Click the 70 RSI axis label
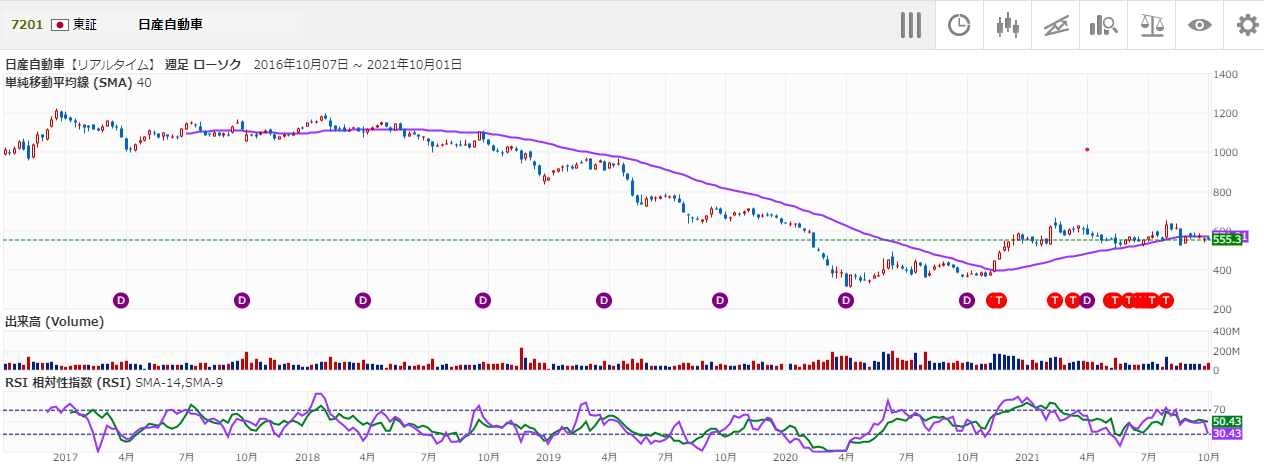1264x471 pixels. 1220,410
